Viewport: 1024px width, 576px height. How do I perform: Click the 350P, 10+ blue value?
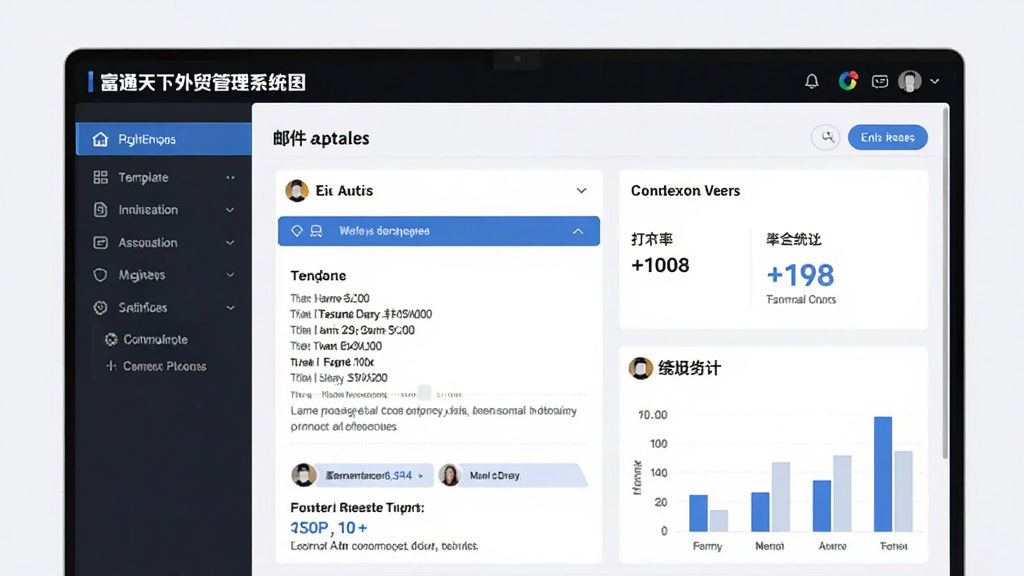(x=328, y=528)
